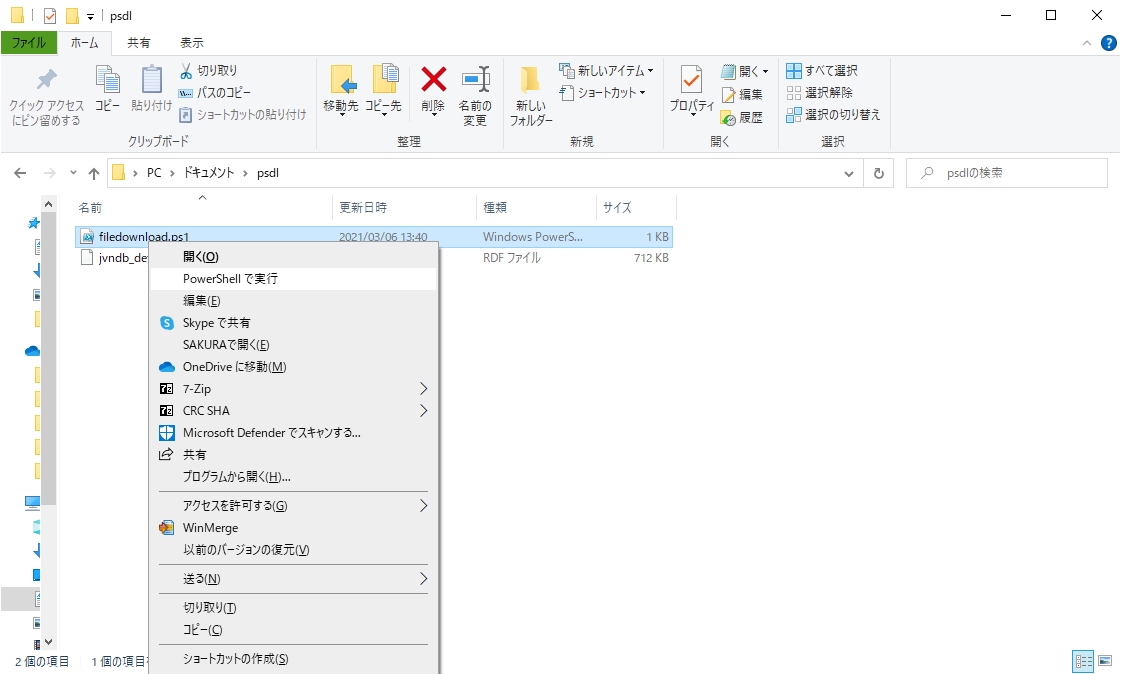Open Shortcut (ショートカット) dropdown in ribbon

(603, 93)
